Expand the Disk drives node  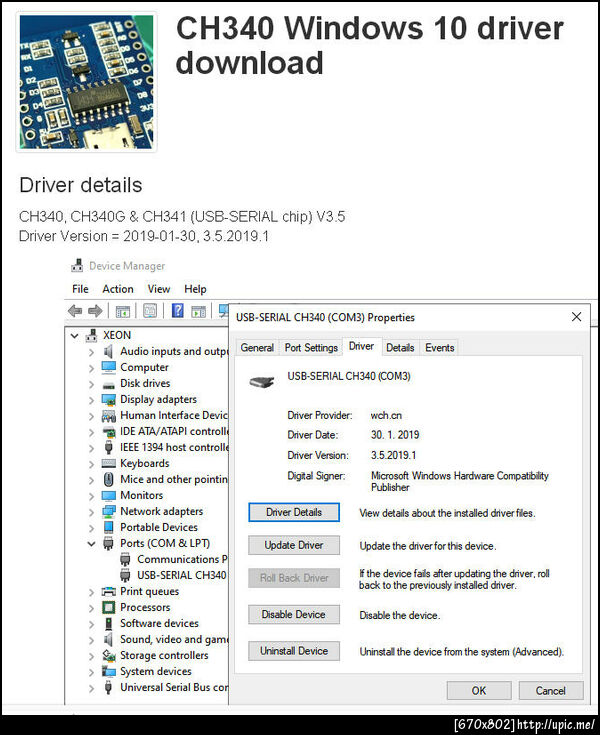coord(91,384)
